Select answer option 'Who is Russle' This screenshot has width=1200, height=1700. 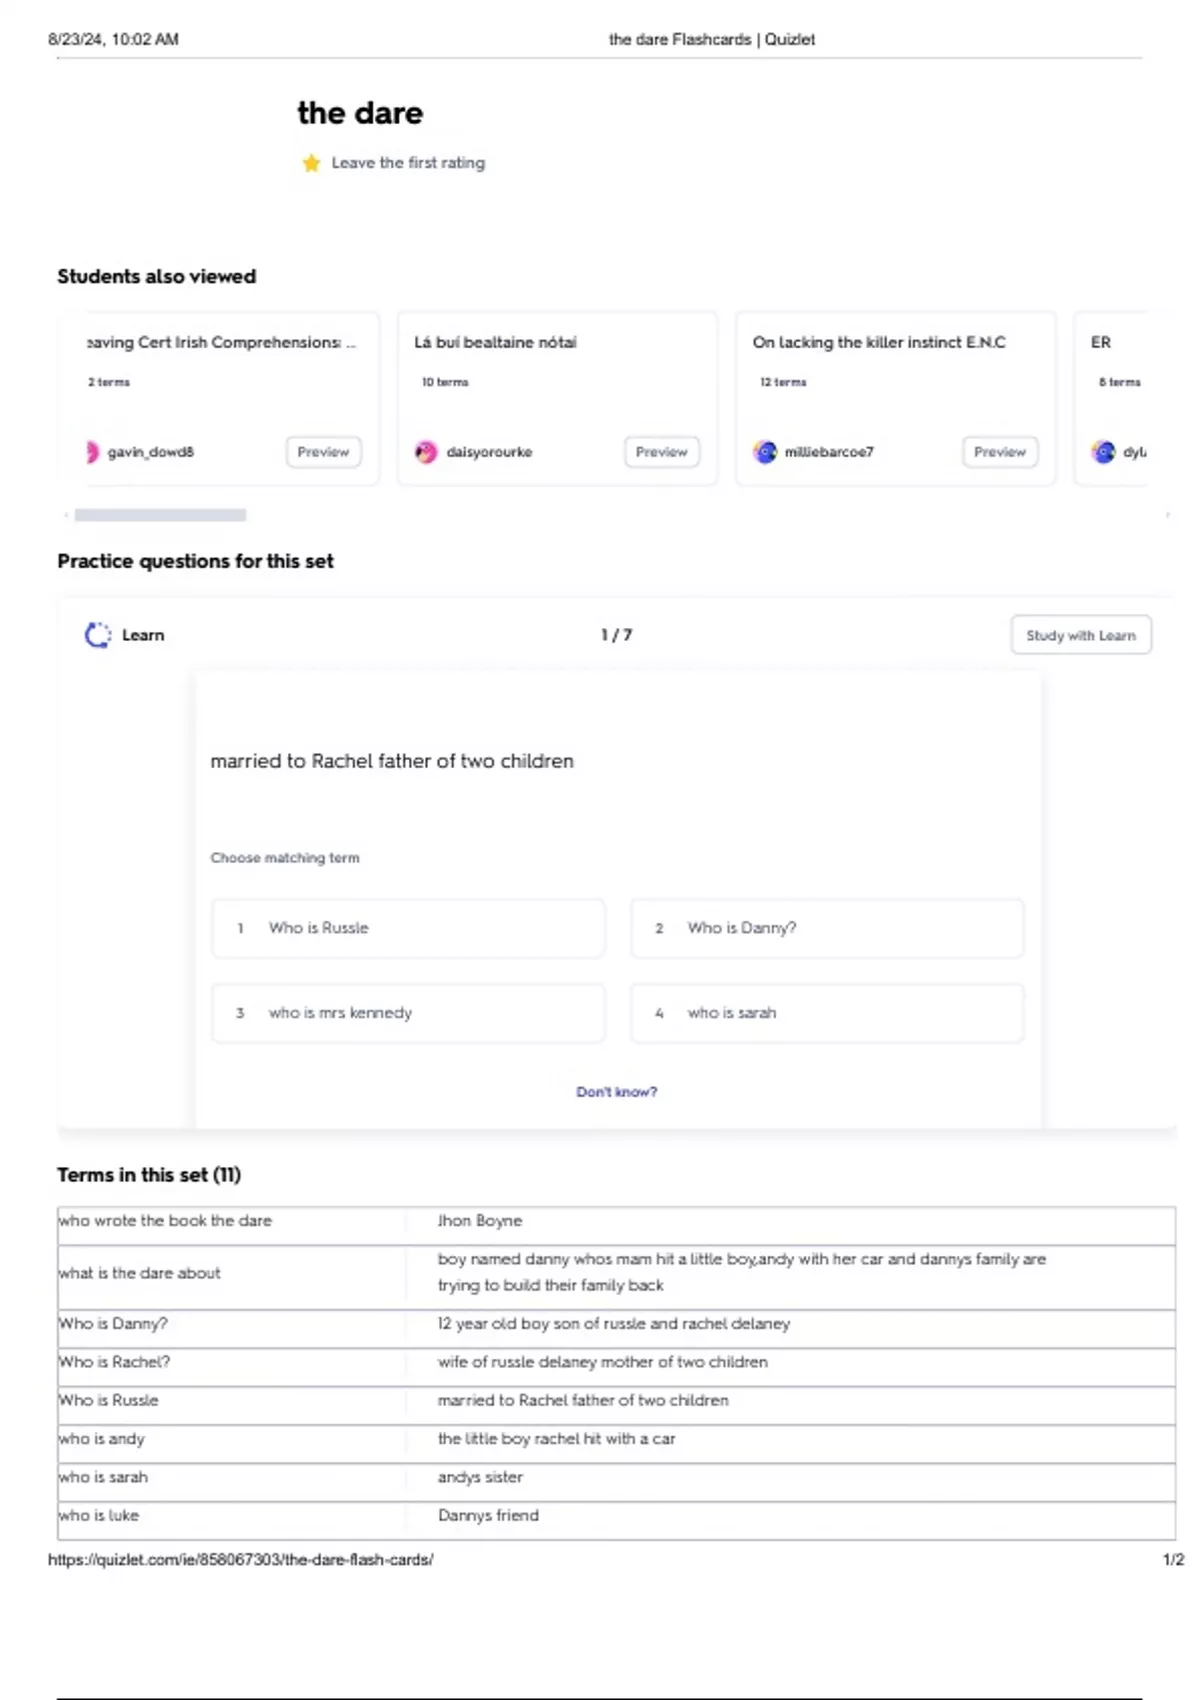[408, 928]
